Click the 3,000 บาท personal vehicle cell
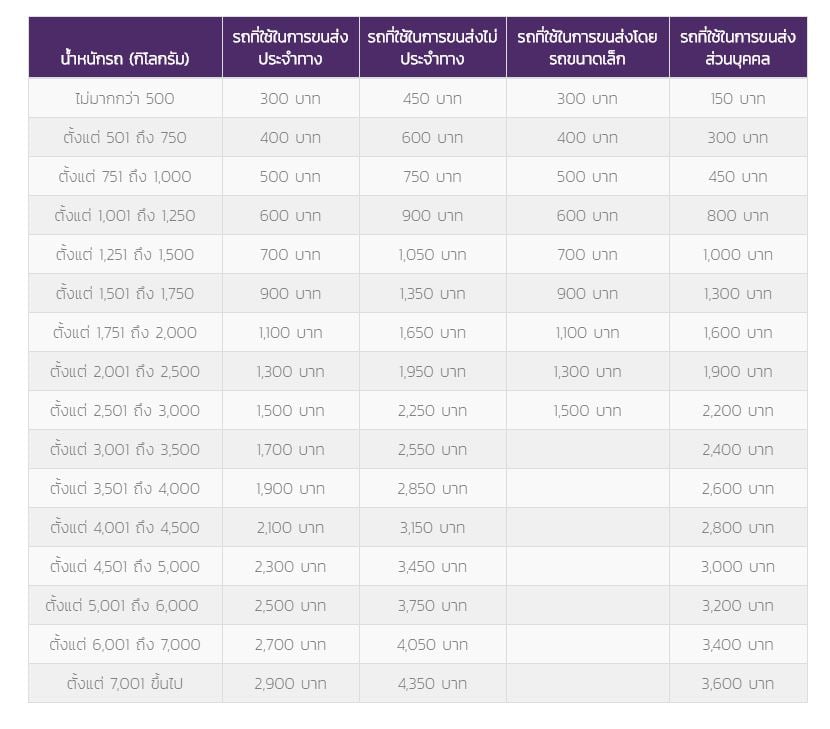The image size is (830, 729). coord(737,566)
